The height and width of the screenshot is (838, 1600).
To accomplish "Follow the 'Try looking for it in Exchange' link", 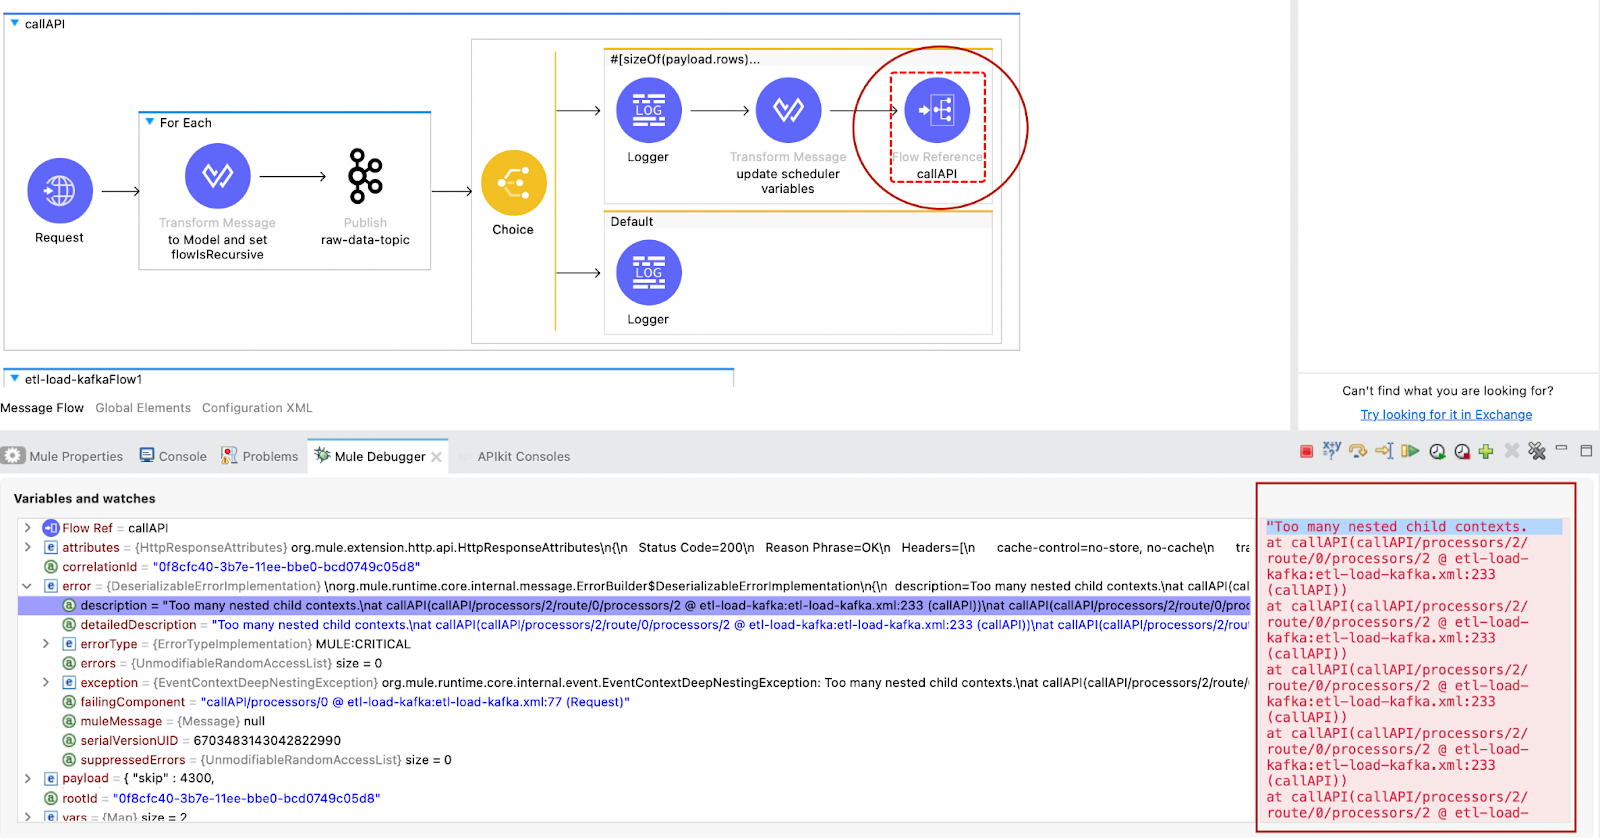I will pos(1446,415).
